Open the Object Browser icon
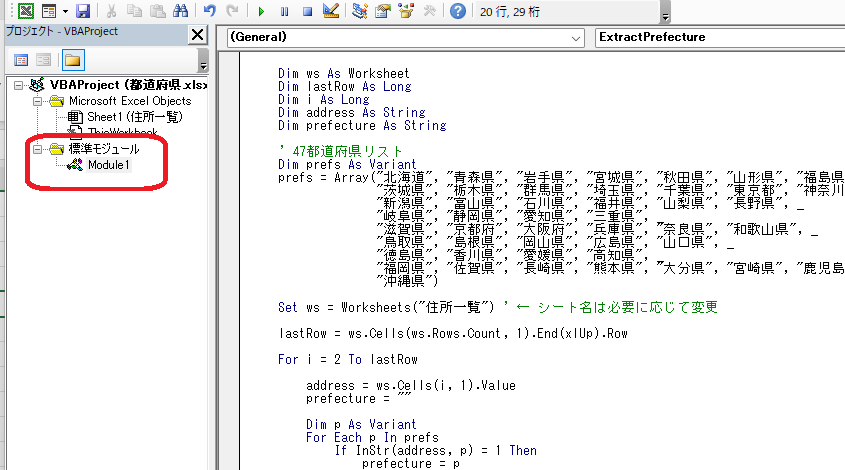845x470 pixels. (405, 11)
